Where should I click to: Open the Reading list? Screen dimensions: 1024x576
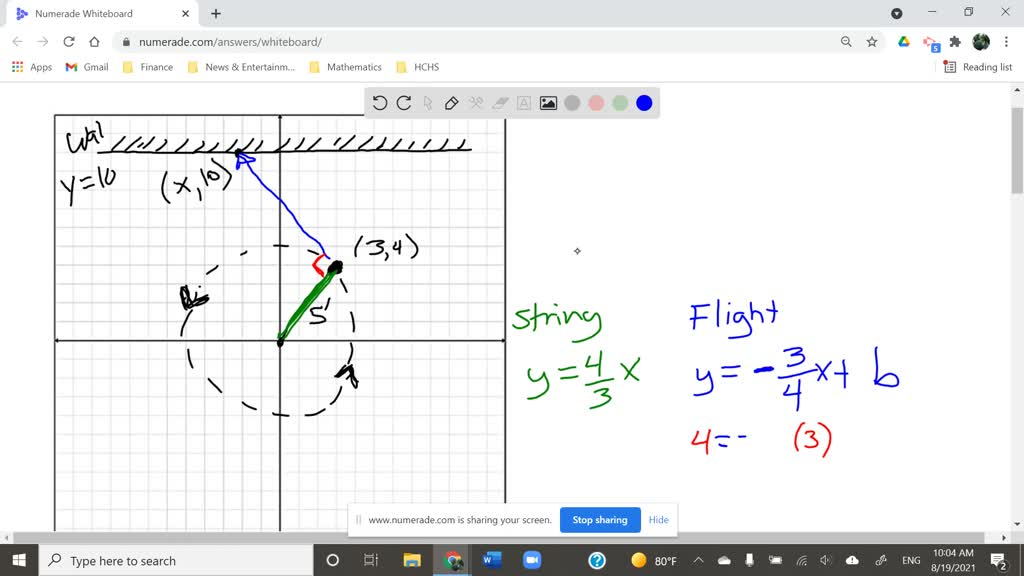click(978, 67)
